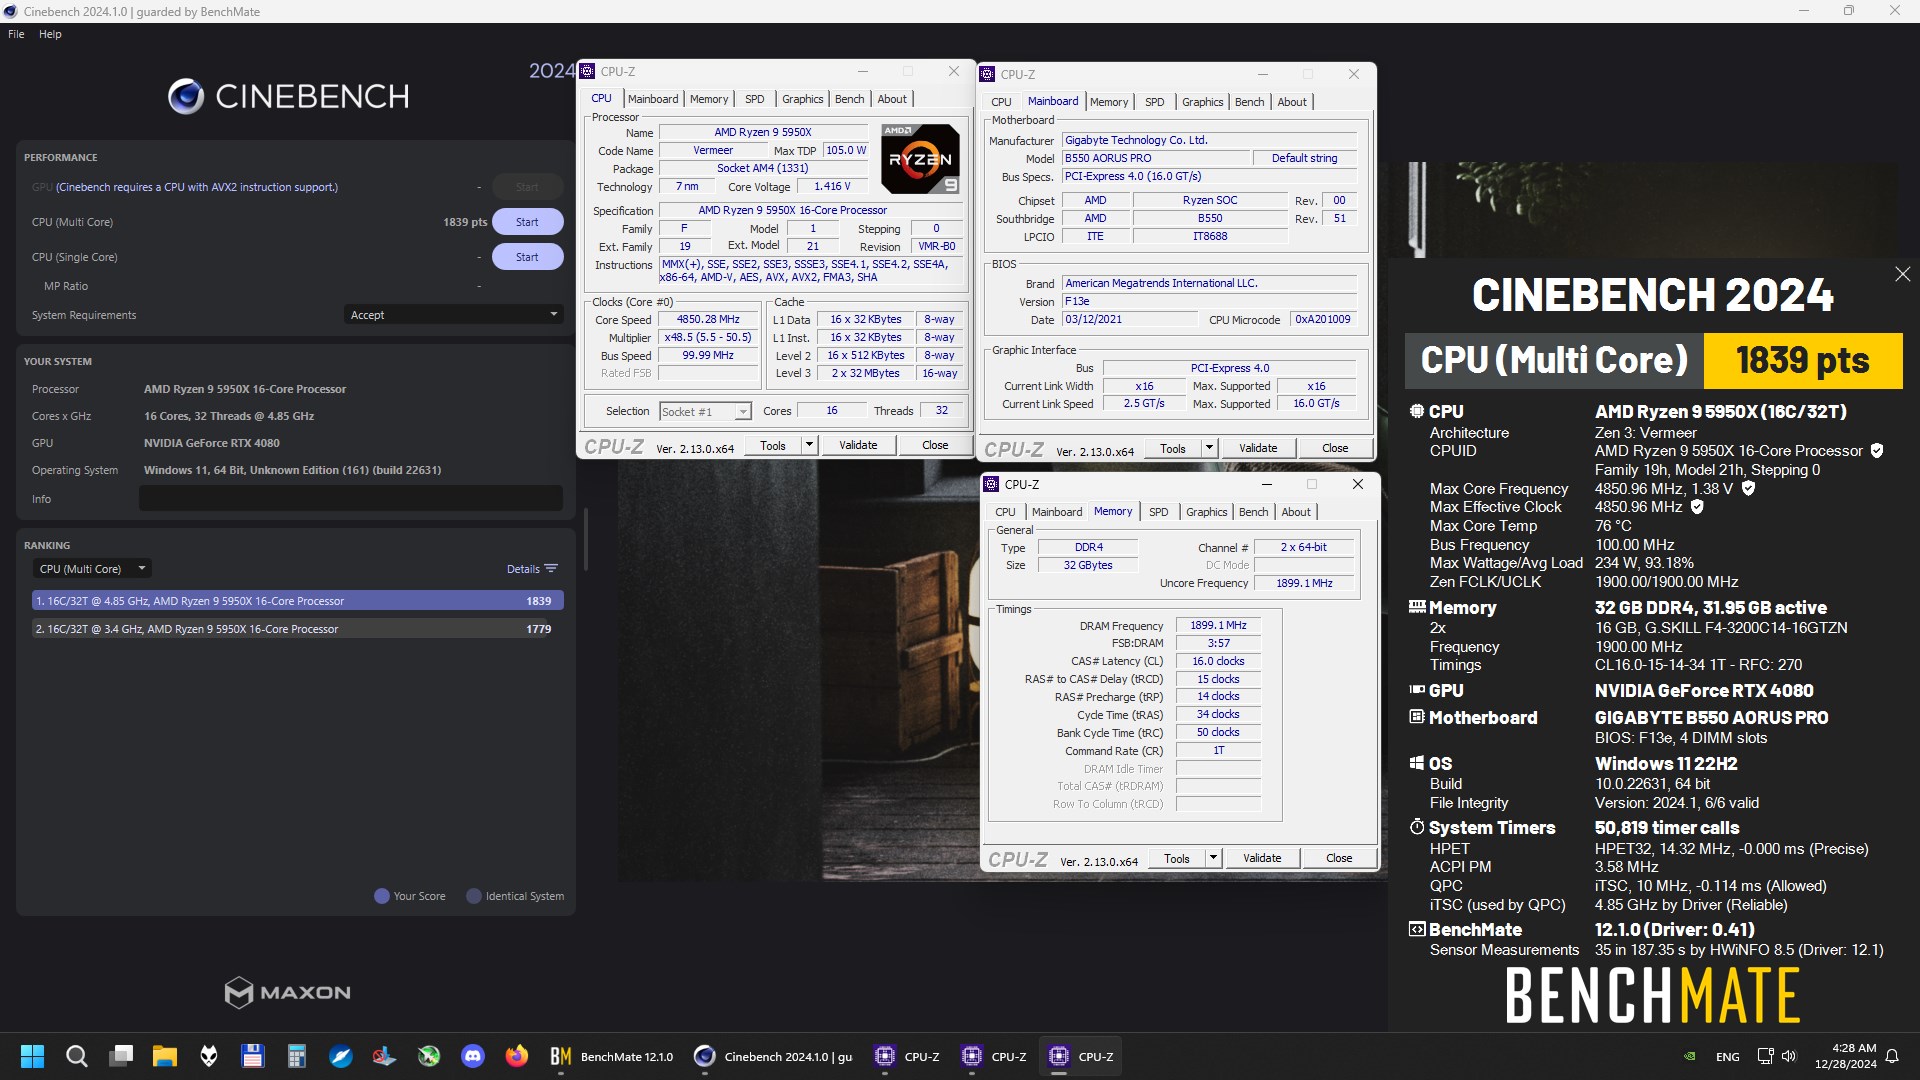Open the Socket #1 selection dropdown
Image resolution: width=1920 pixels, height=1080 pixels.
pyautogui.click(x=705, y=411)
